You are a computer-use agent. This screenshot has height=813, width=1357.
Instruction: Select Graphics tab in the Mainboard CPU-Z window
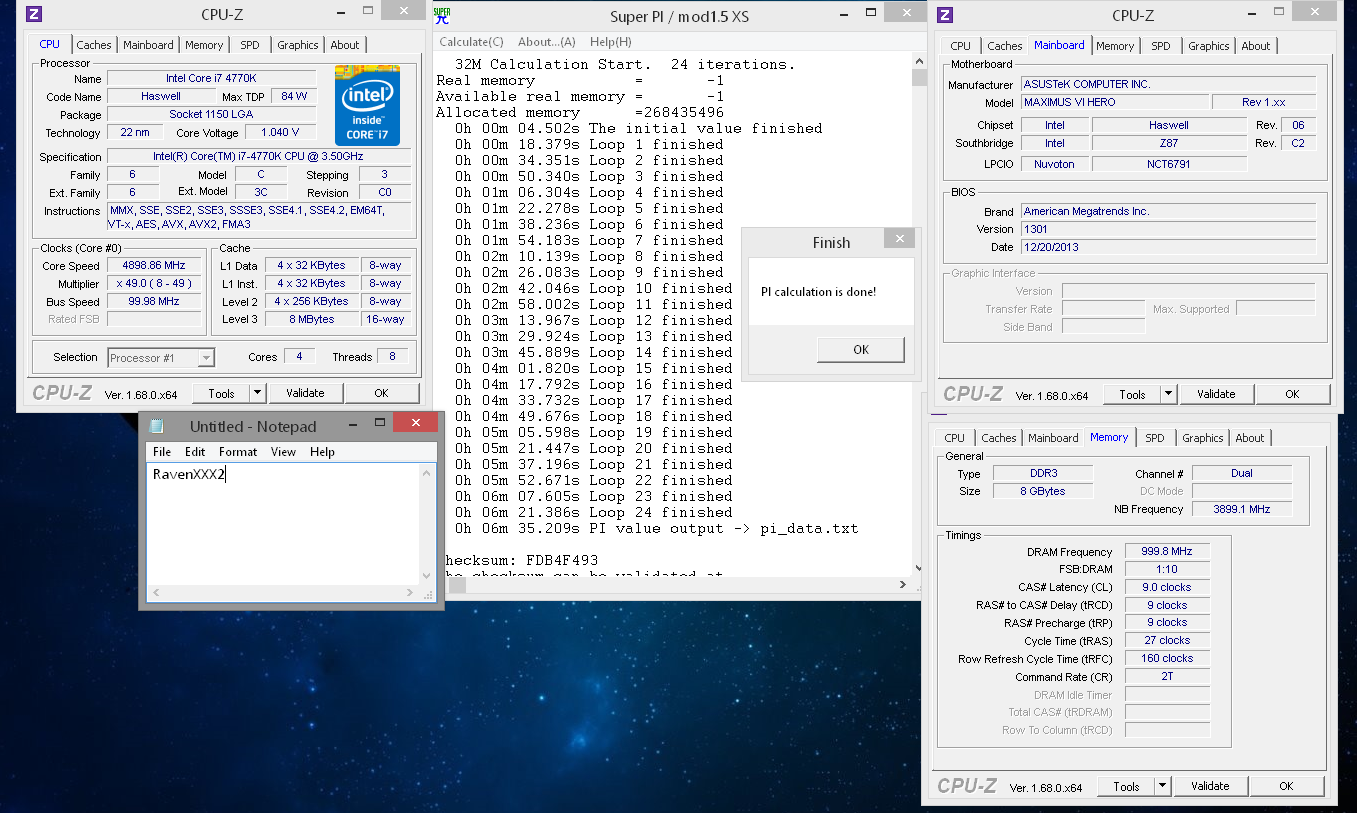pyautogui.click(x=1209, y=46)
